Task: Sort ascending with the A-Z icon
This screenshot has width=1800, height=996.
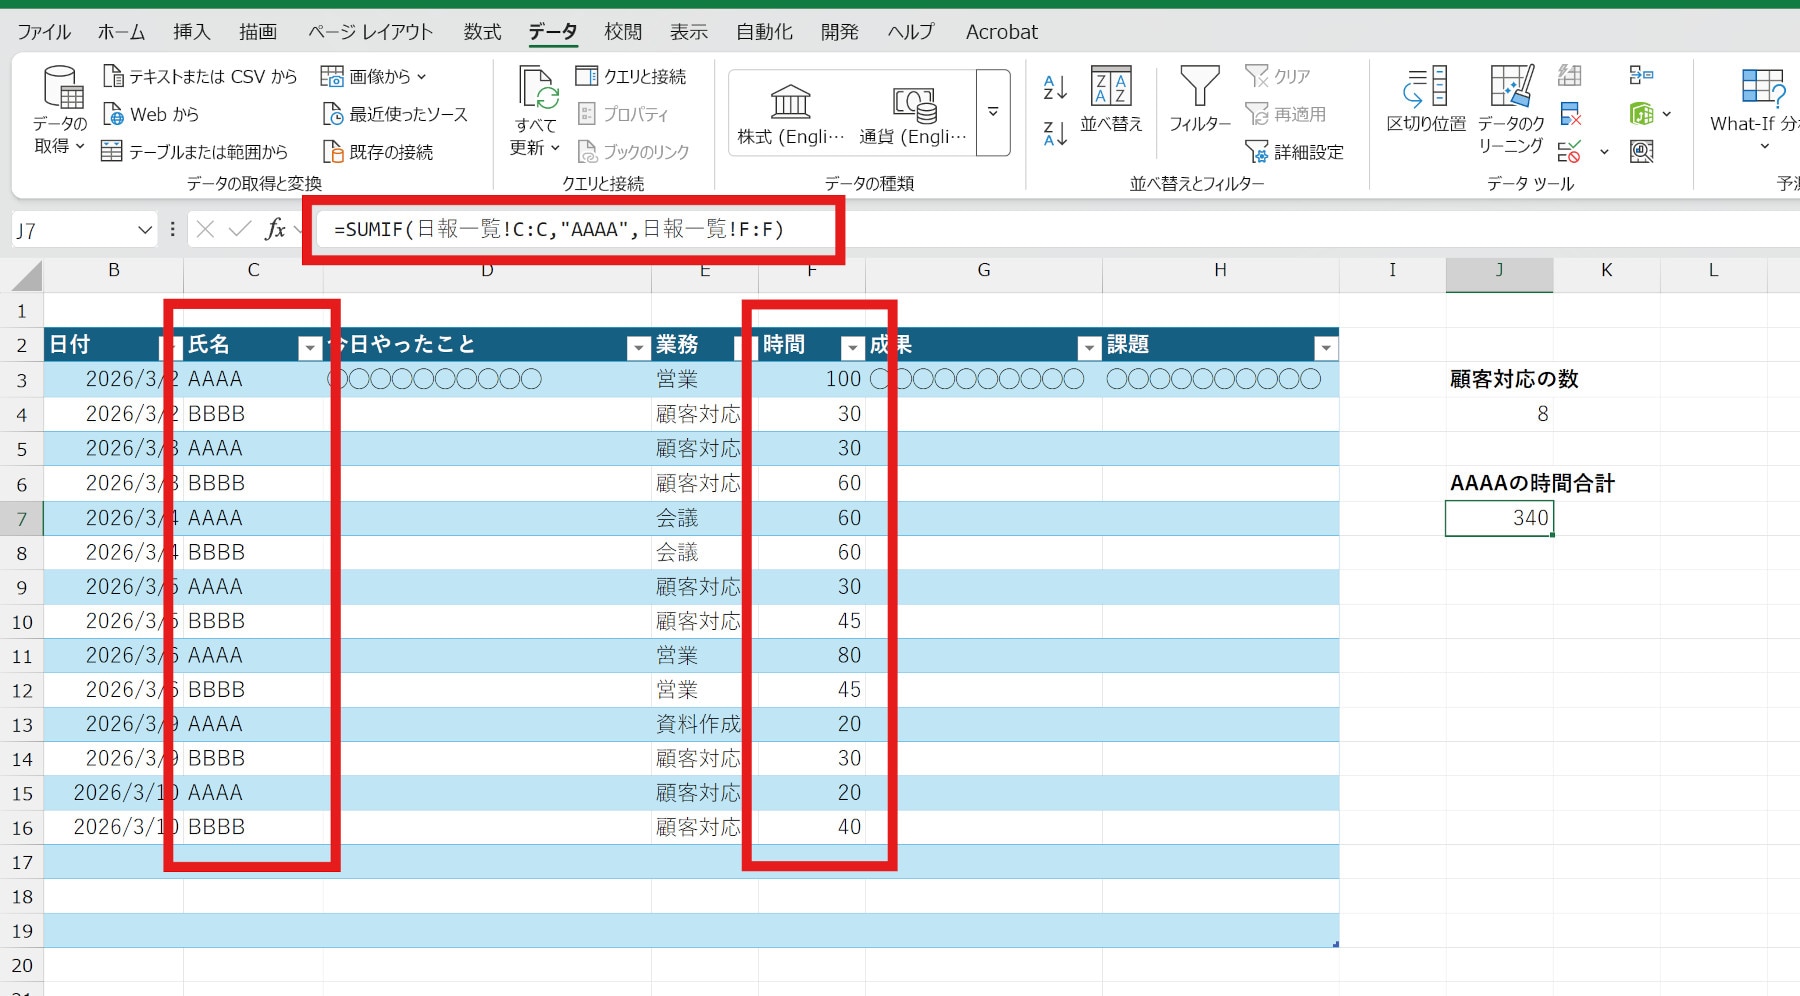Action: pyautogui.click(x=1054, y=88)
